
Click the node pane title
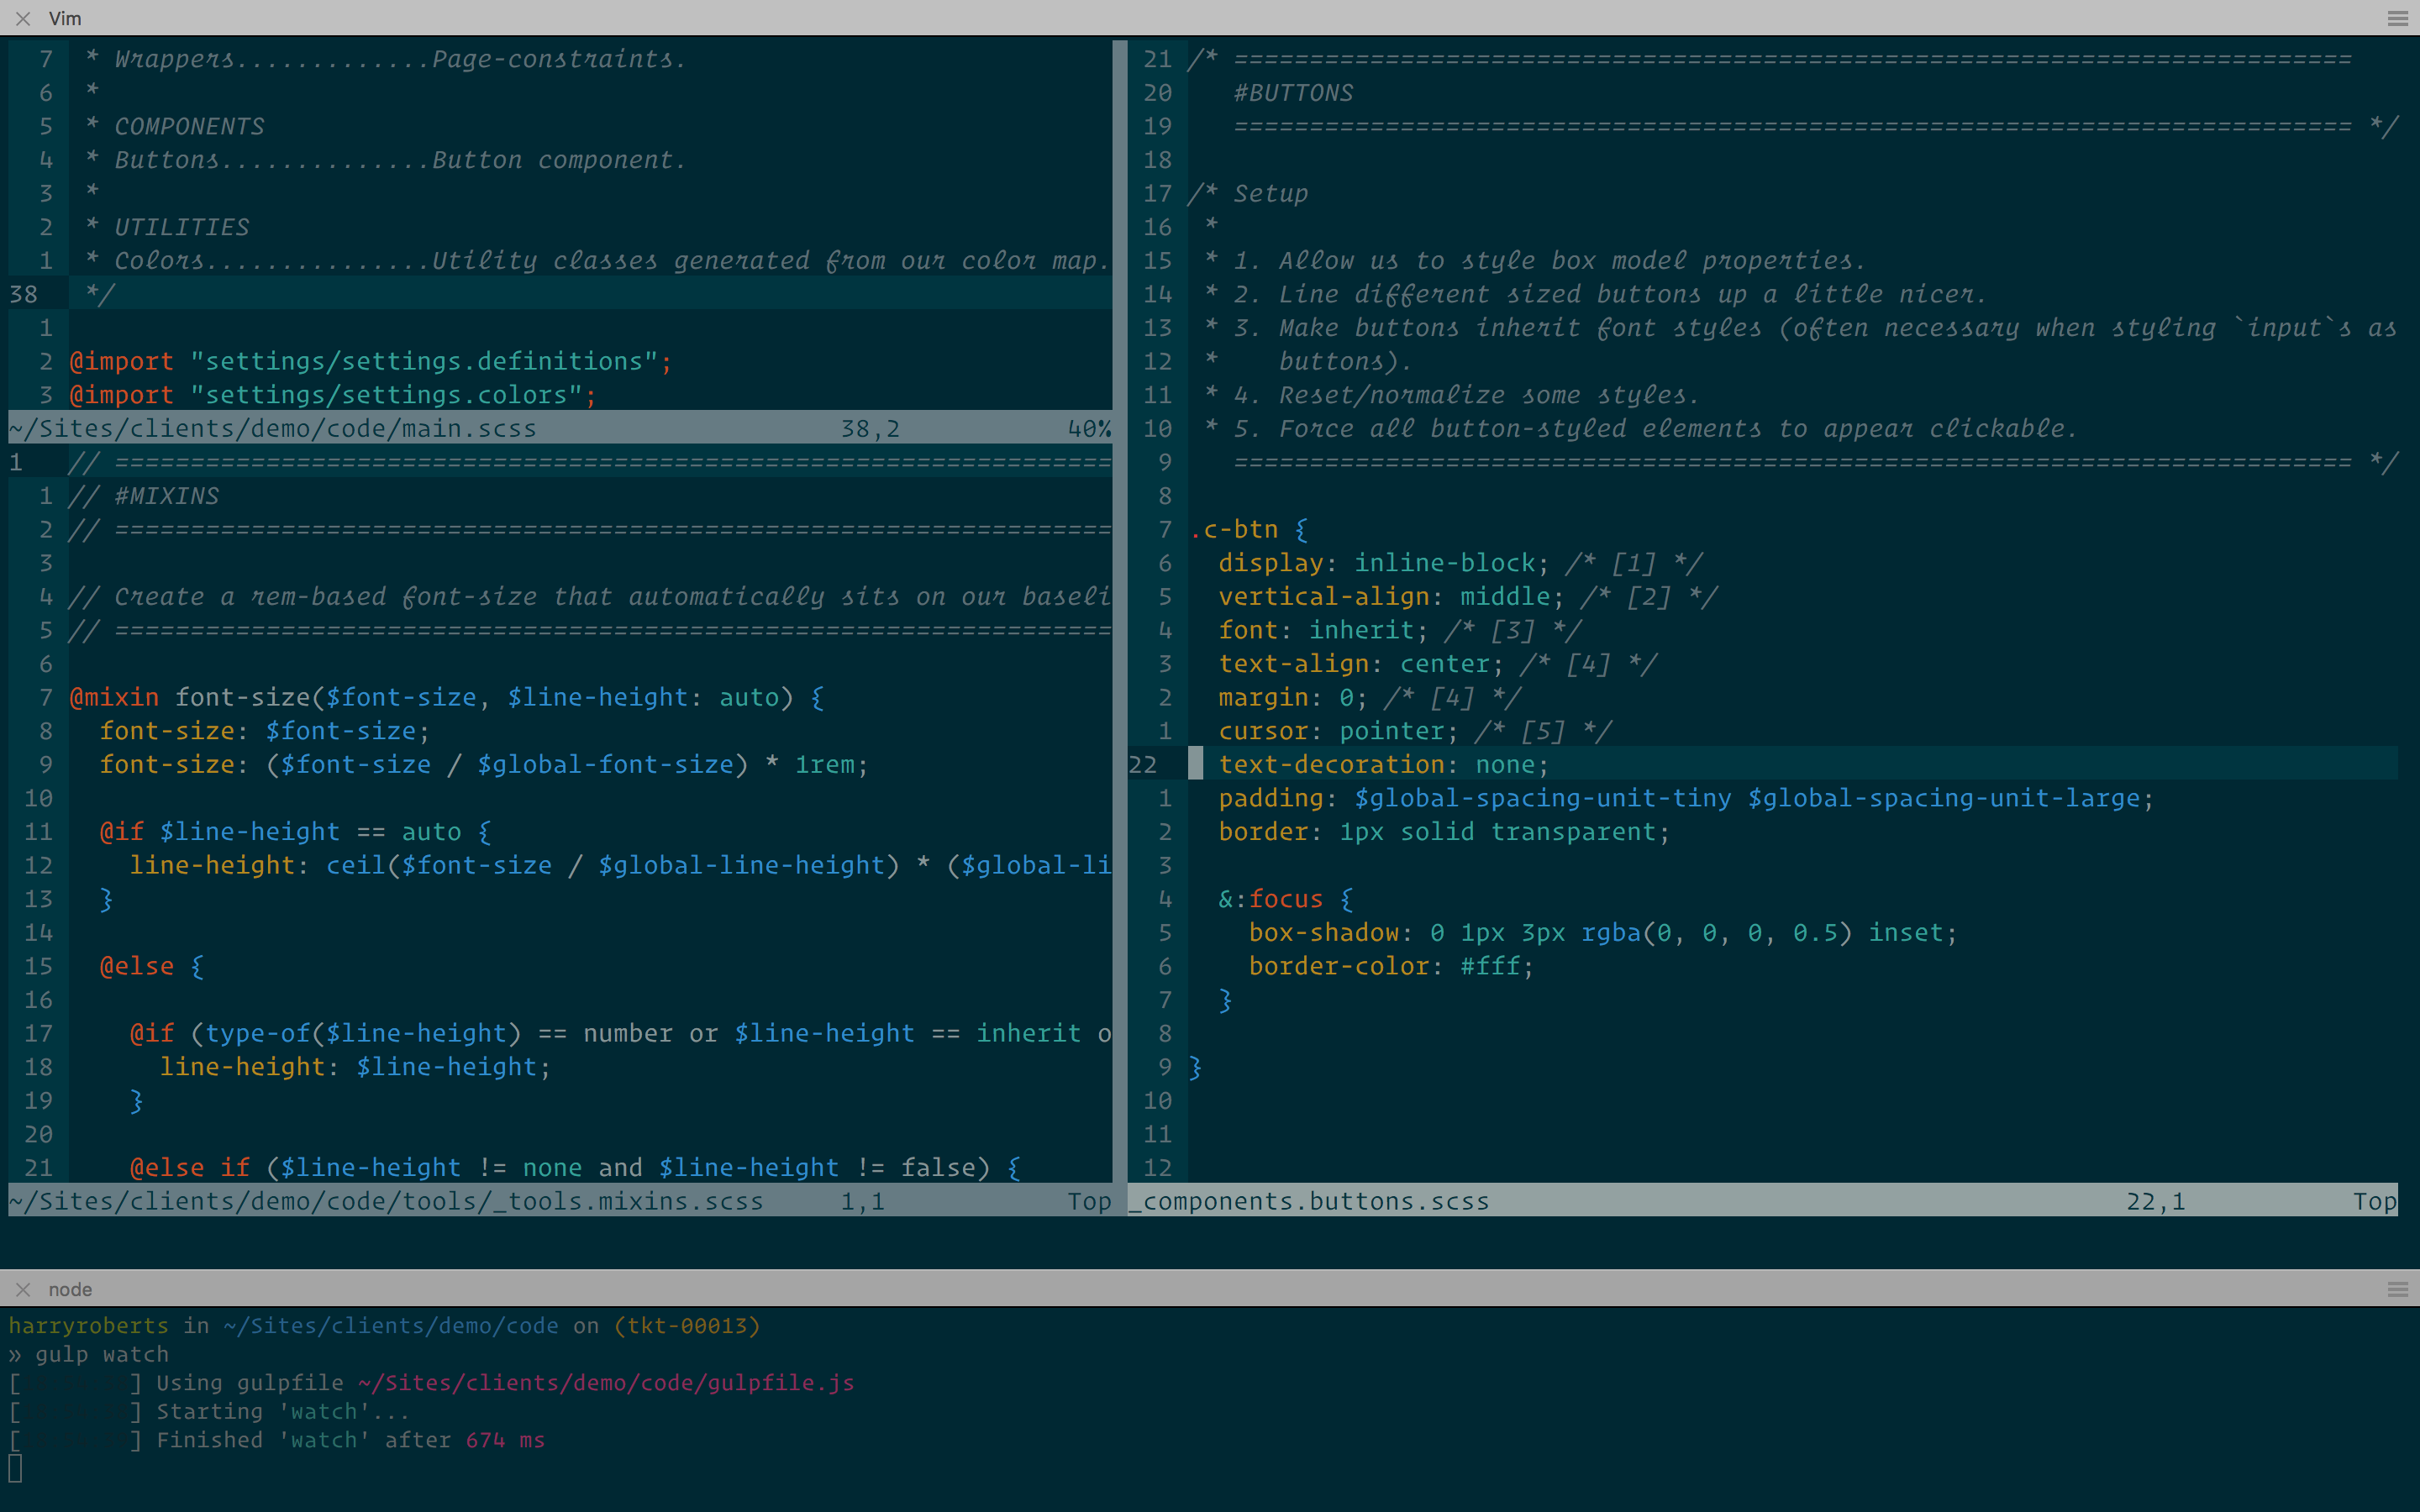coord(70,1289)
